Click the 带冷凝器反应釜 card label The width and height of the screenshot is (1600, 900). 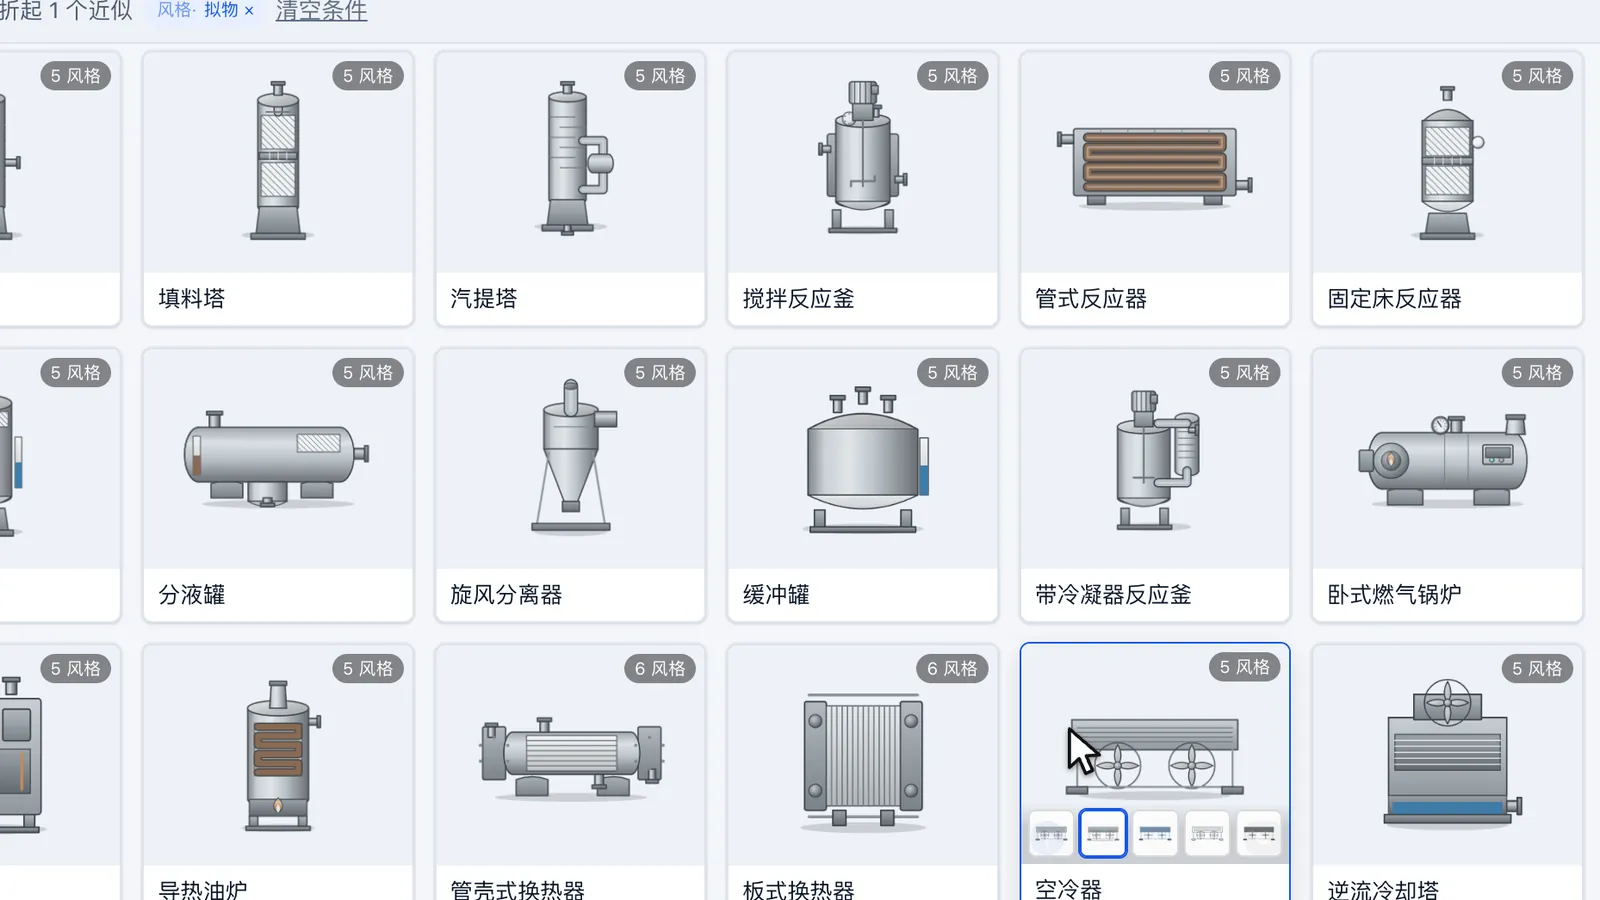[x=1113, y=595]
